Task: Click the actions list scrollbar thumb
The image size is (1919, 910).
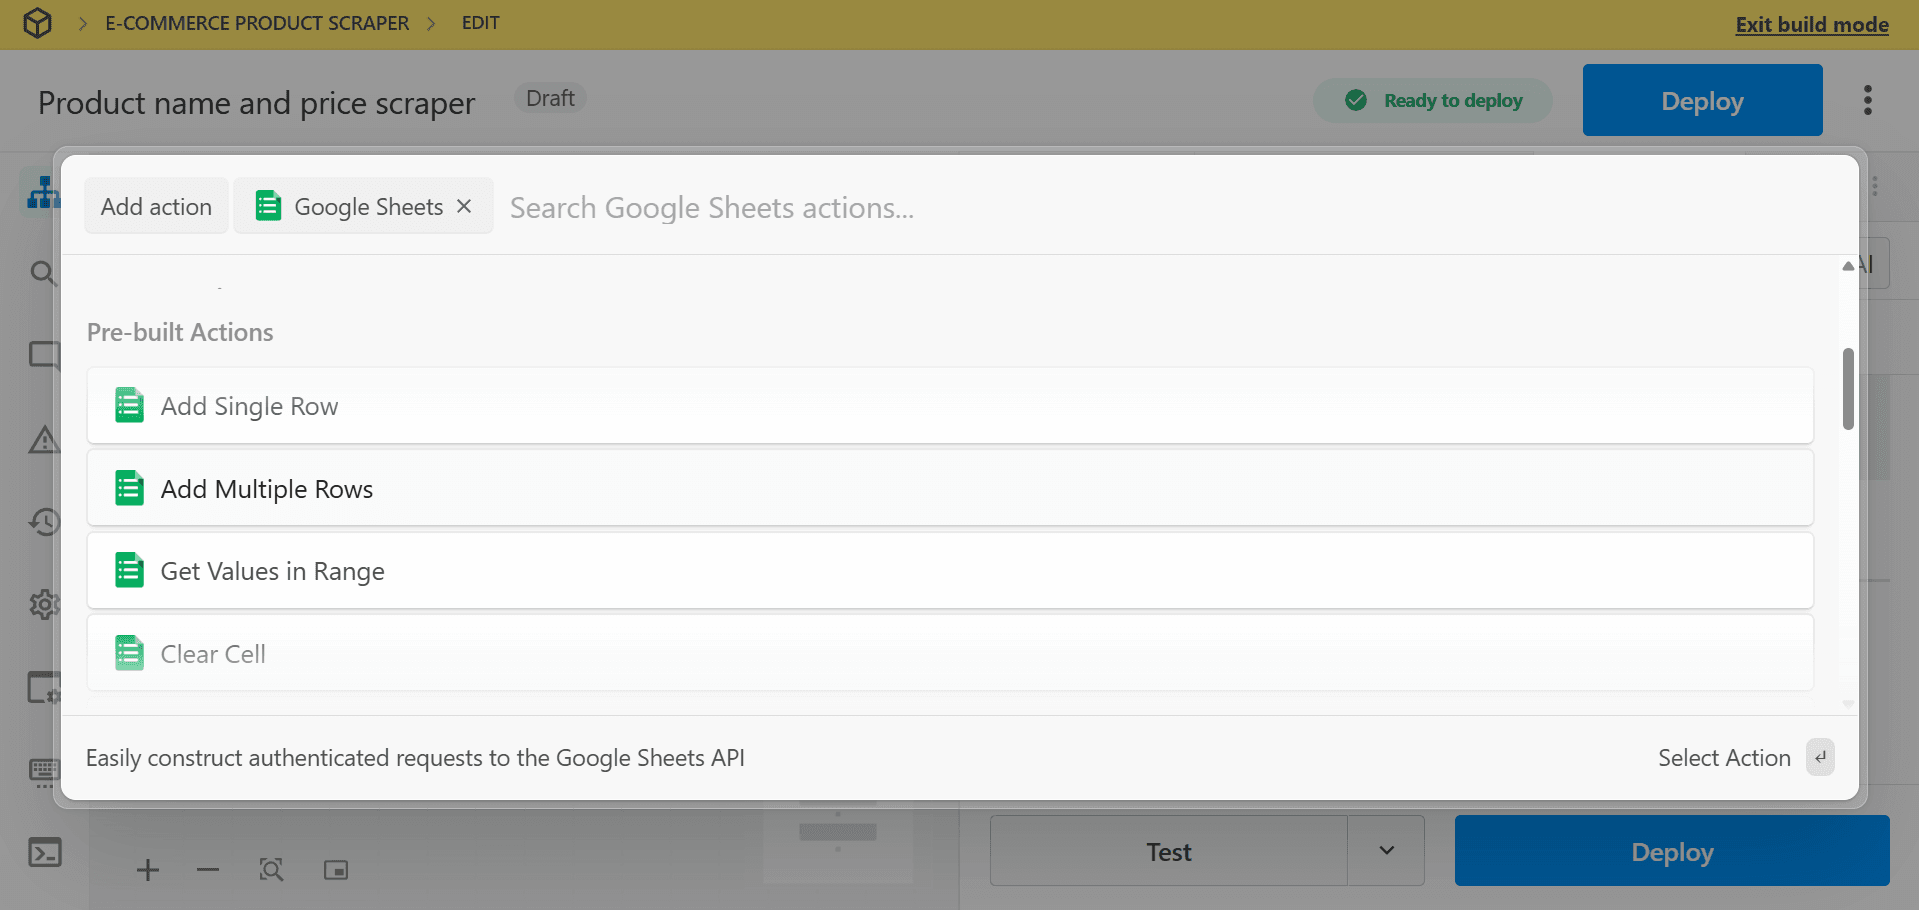Action: 1848,389
